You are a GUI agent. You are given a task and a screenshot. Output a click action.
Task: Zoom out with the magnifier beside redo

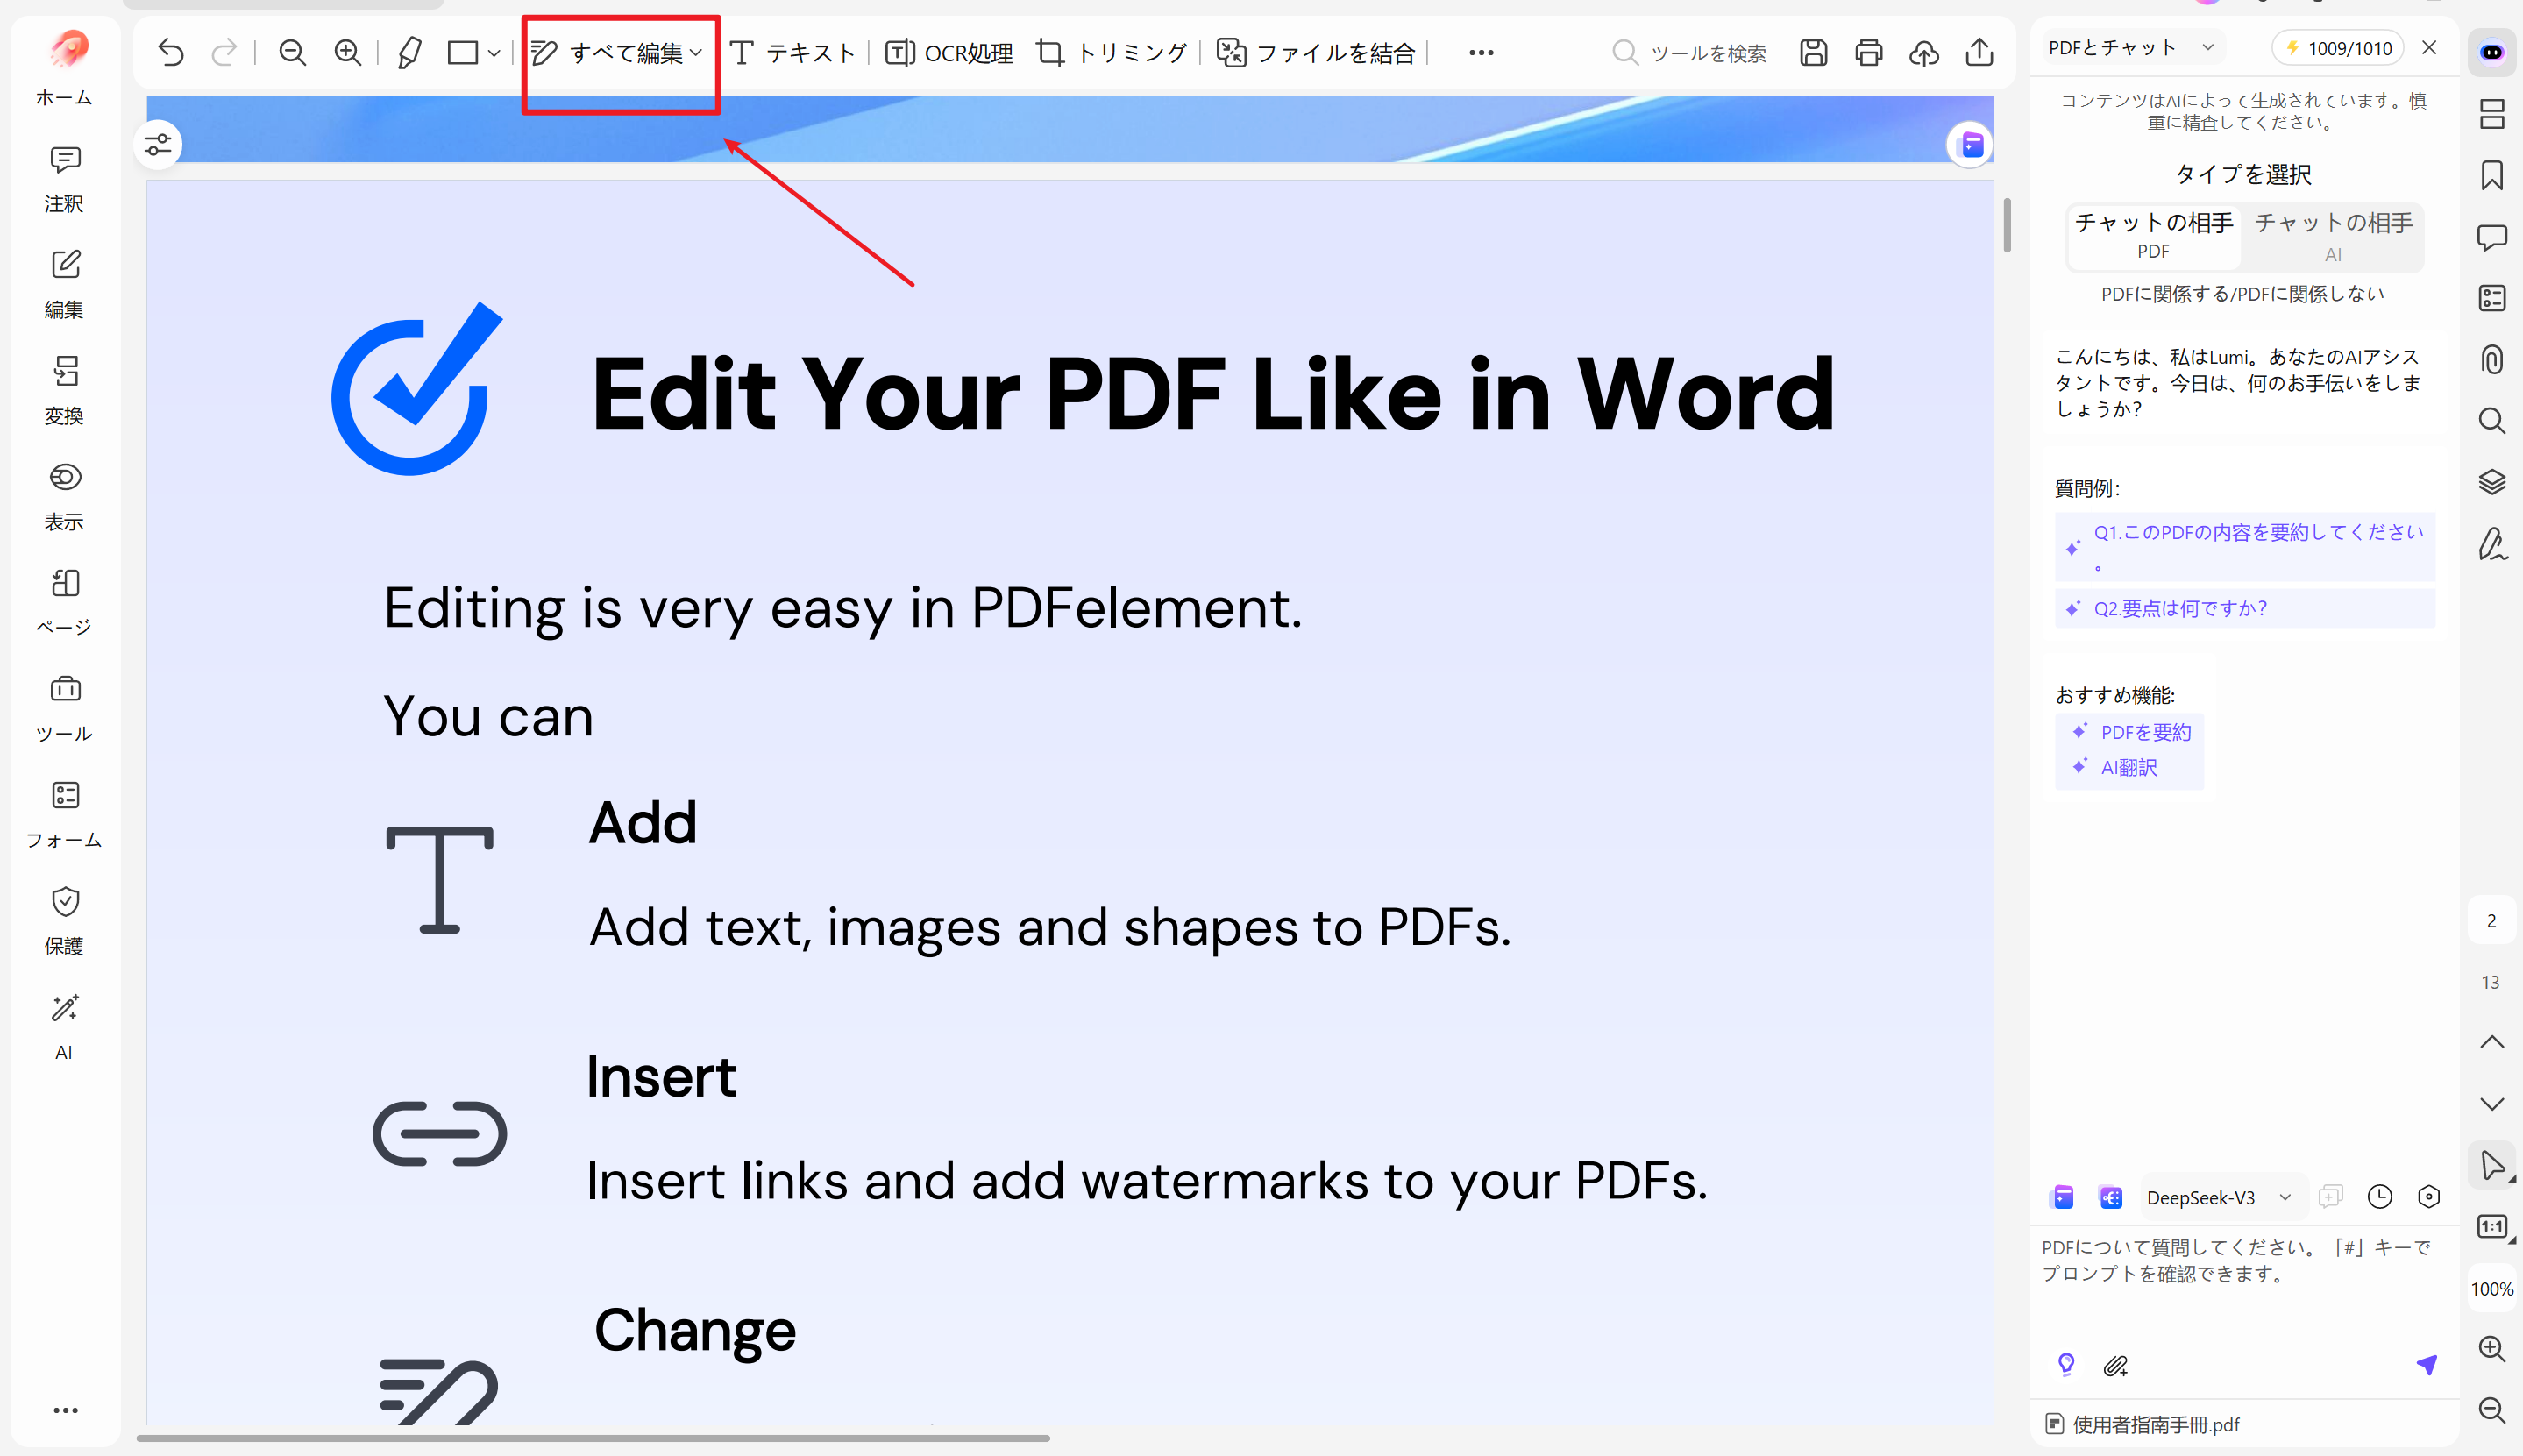tap(292, 52)
